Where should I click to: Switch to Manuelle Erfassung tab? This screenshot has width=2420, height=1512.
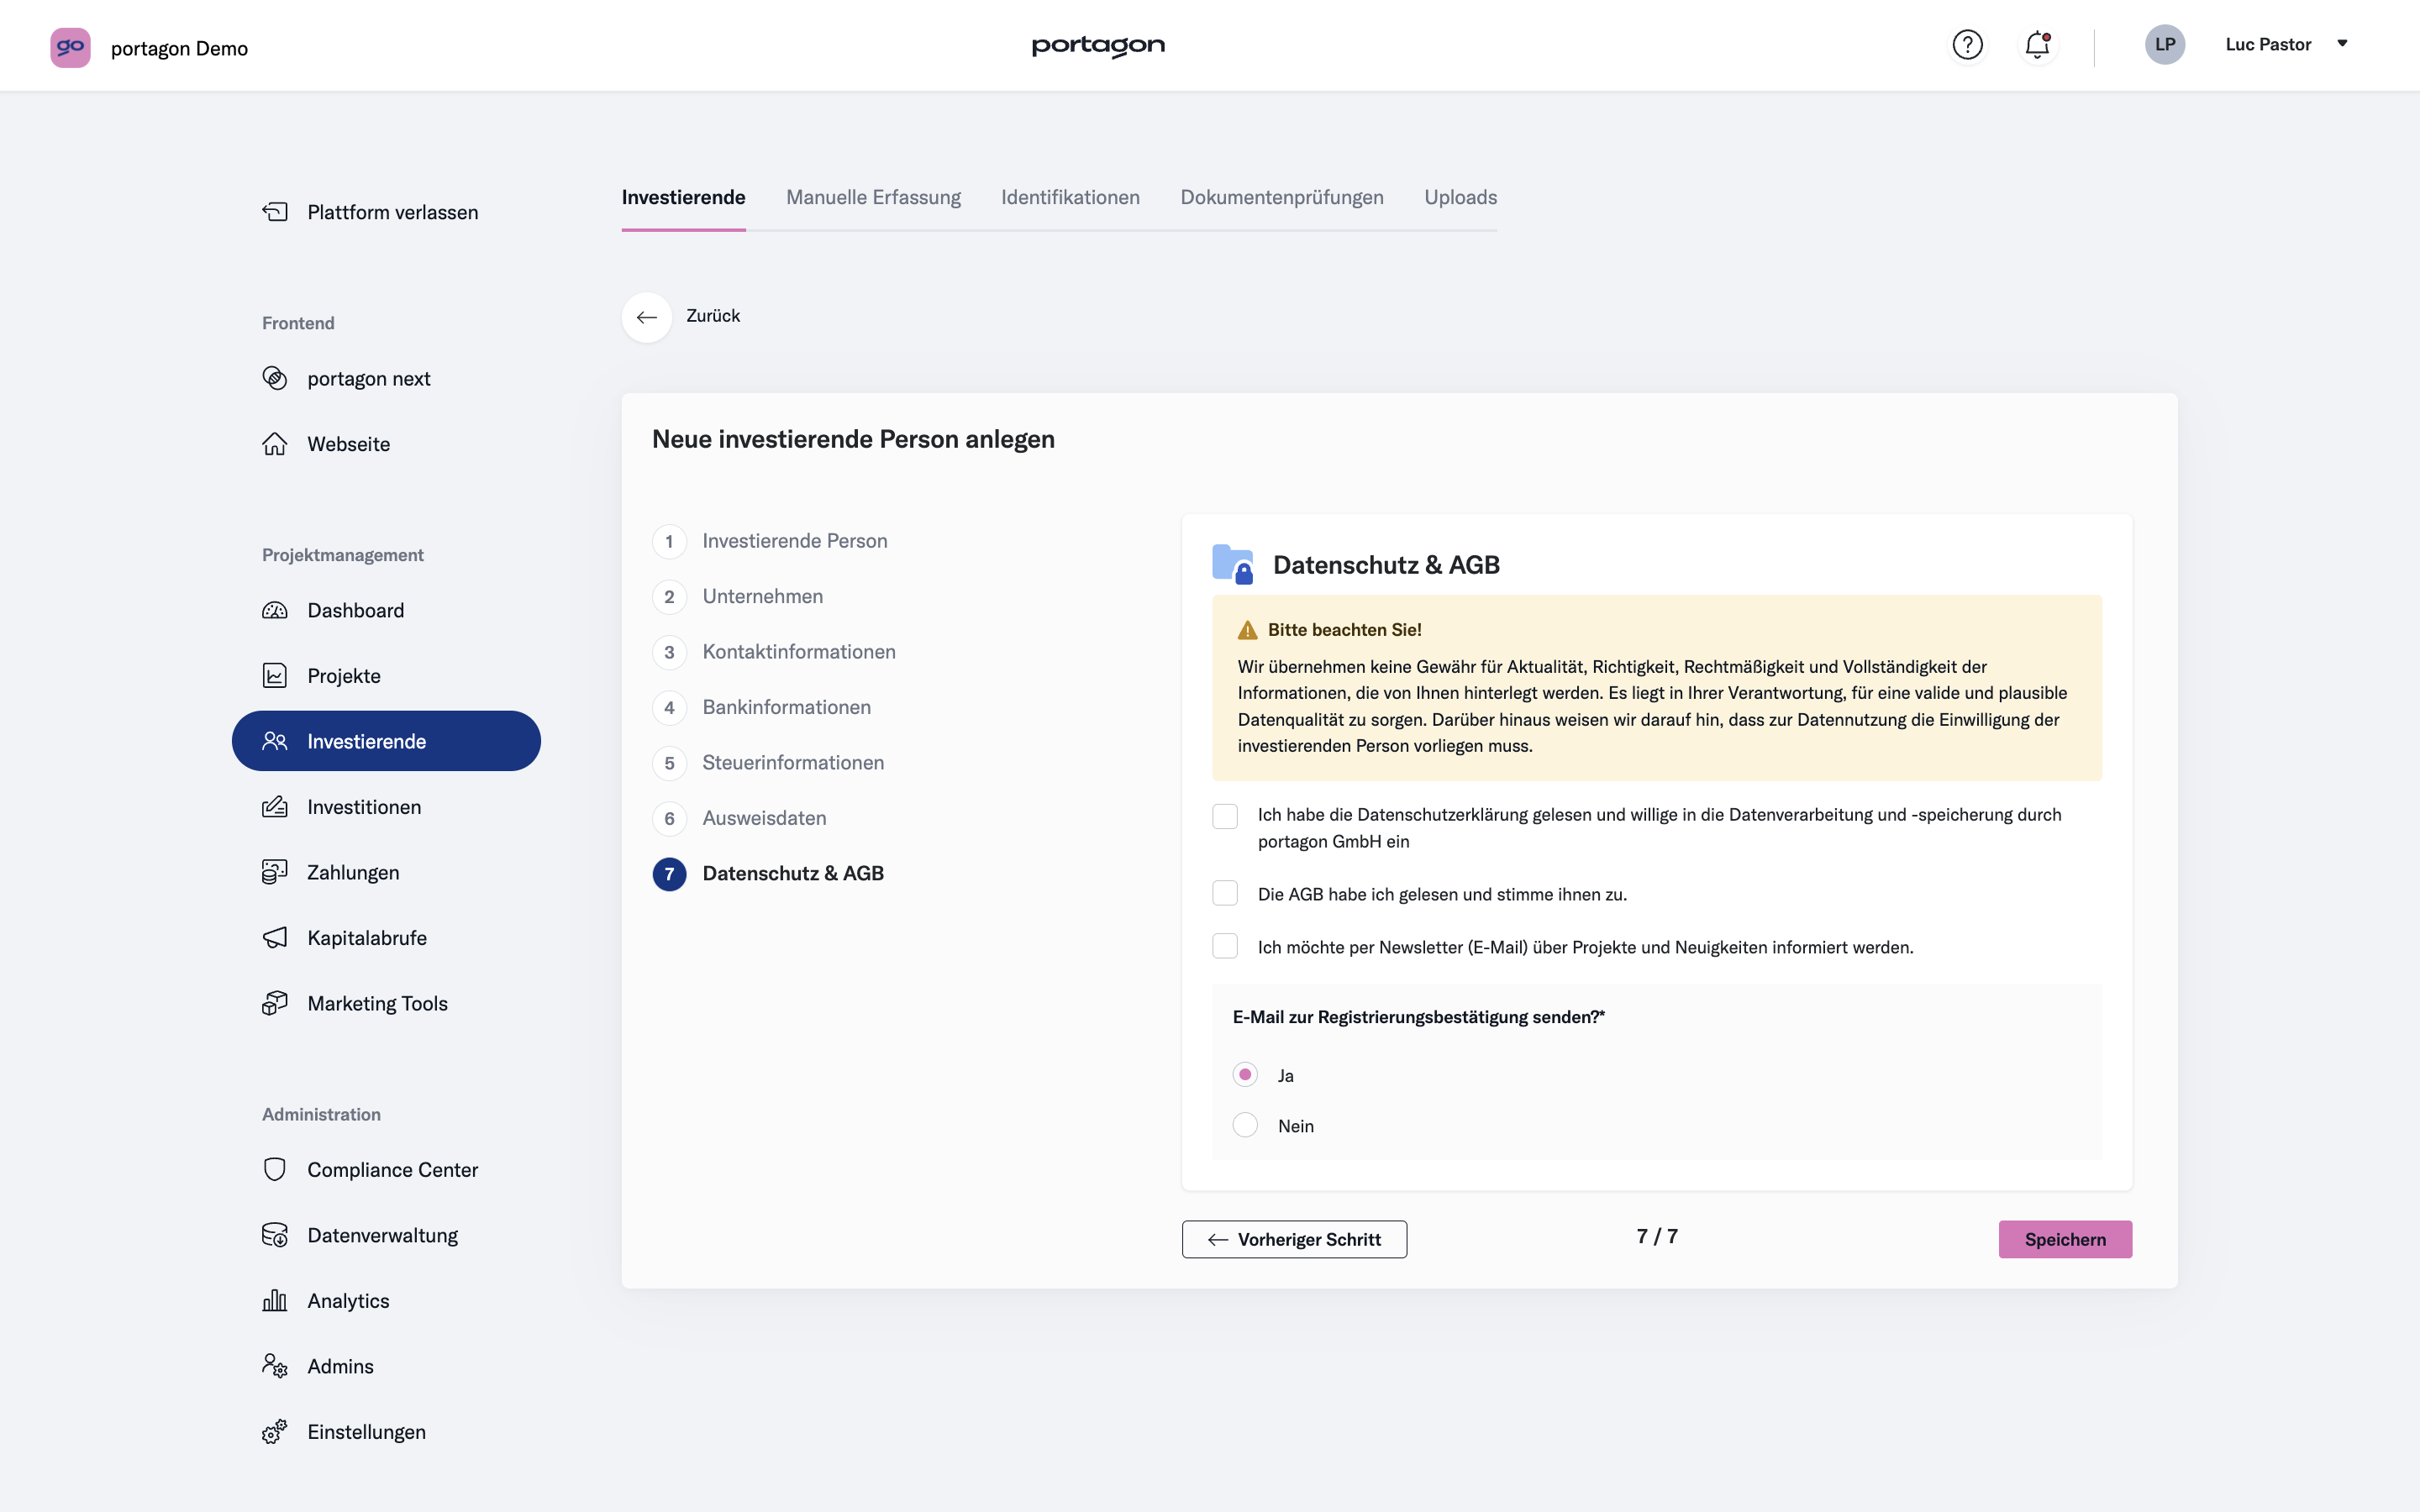(x=873, y=197)
